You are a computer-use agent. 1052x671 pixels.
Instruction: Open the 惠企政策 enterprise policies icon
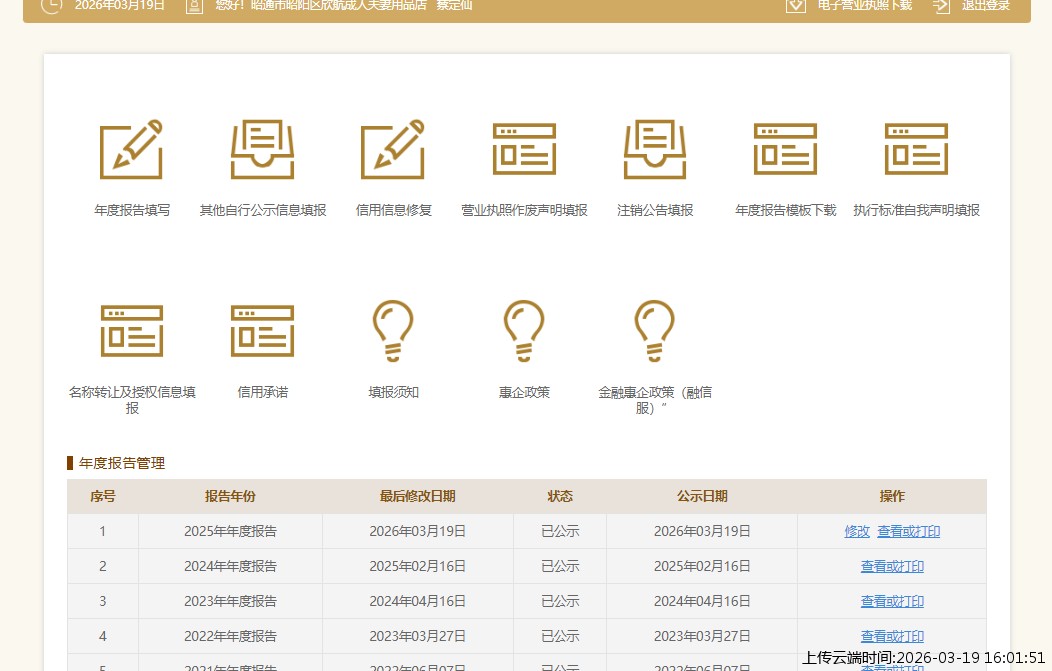point(524,331)
